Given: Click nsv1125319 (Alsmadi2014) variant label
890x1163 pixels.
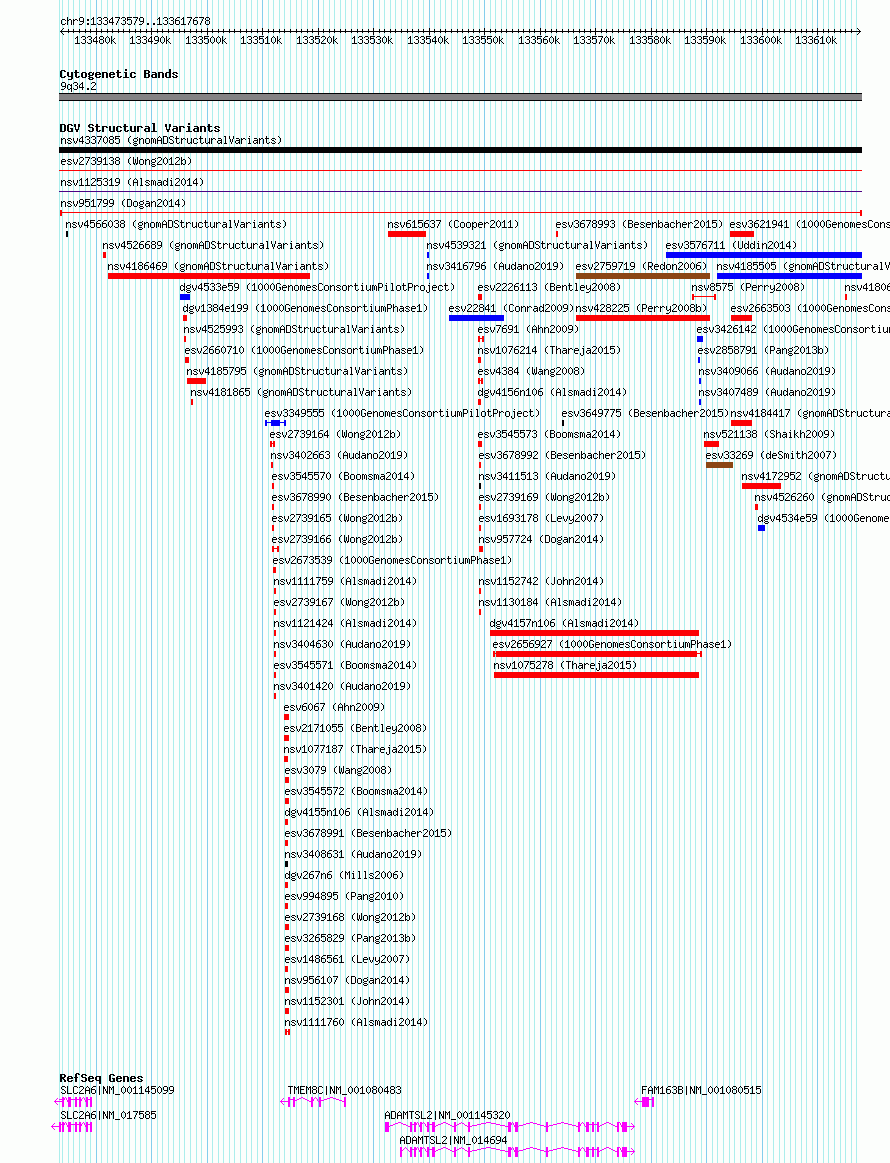Looking at the screenshot, I should 132,182.
